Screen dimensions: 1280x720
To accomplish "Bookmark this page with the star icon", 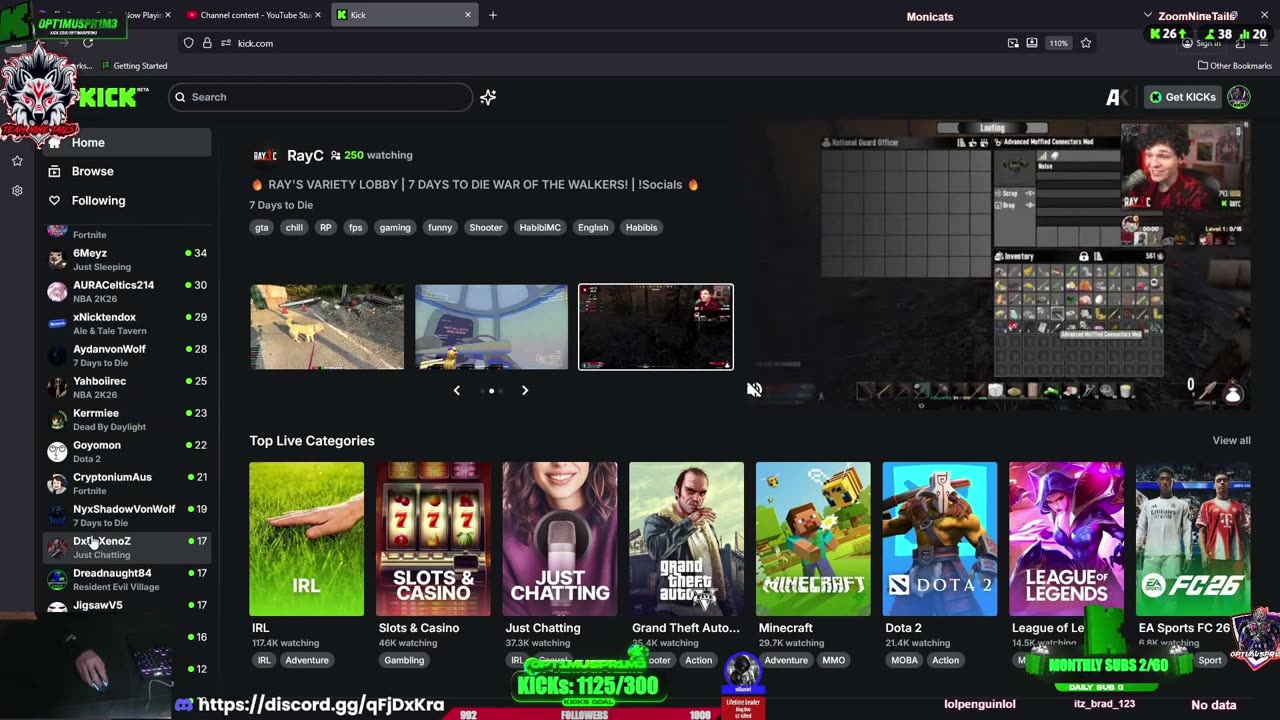I will click(1086, 43).
